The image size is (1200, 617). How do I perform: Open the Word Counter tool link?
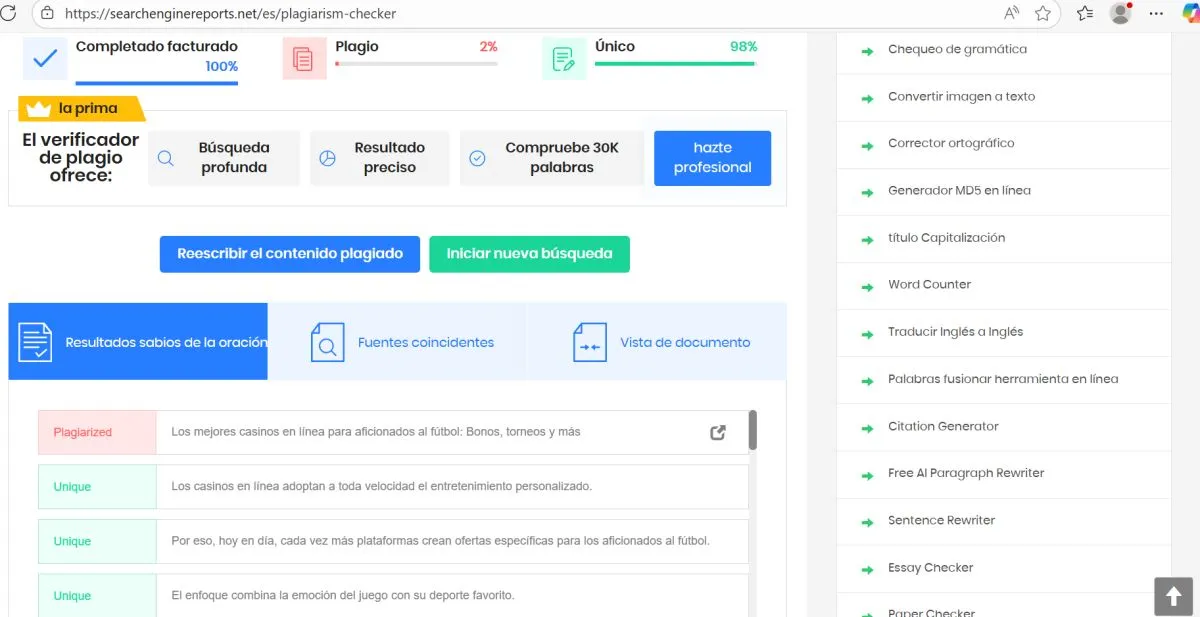tap(929, 285)
